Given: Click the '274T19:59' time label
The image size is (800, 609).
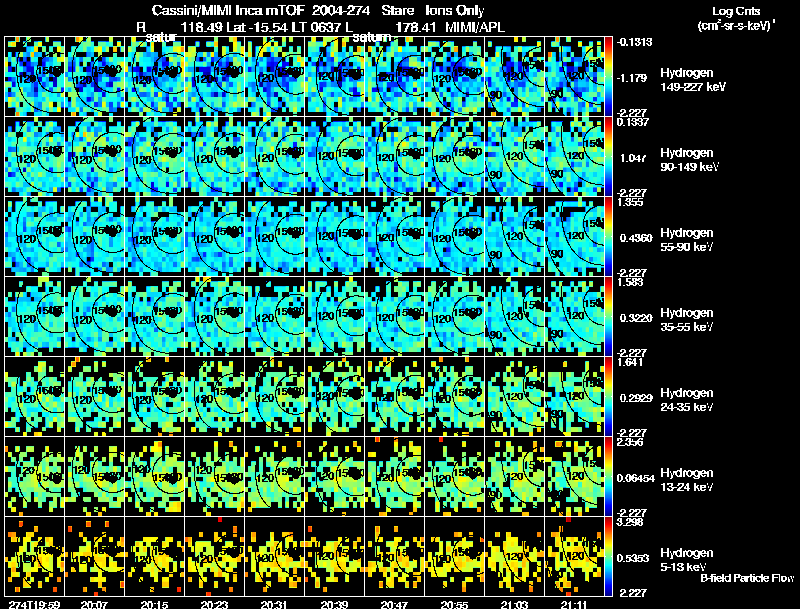Looking at the screenshot, I should click(x=34, y=604).
